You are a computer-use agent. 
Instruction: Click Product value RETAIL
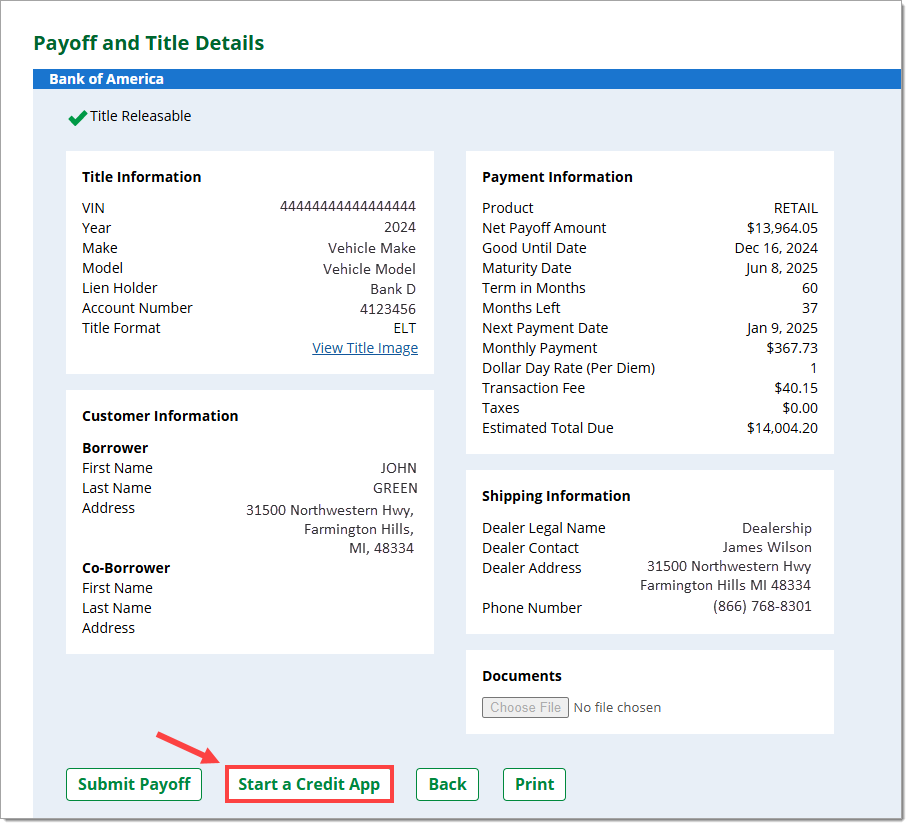(795, 208)
